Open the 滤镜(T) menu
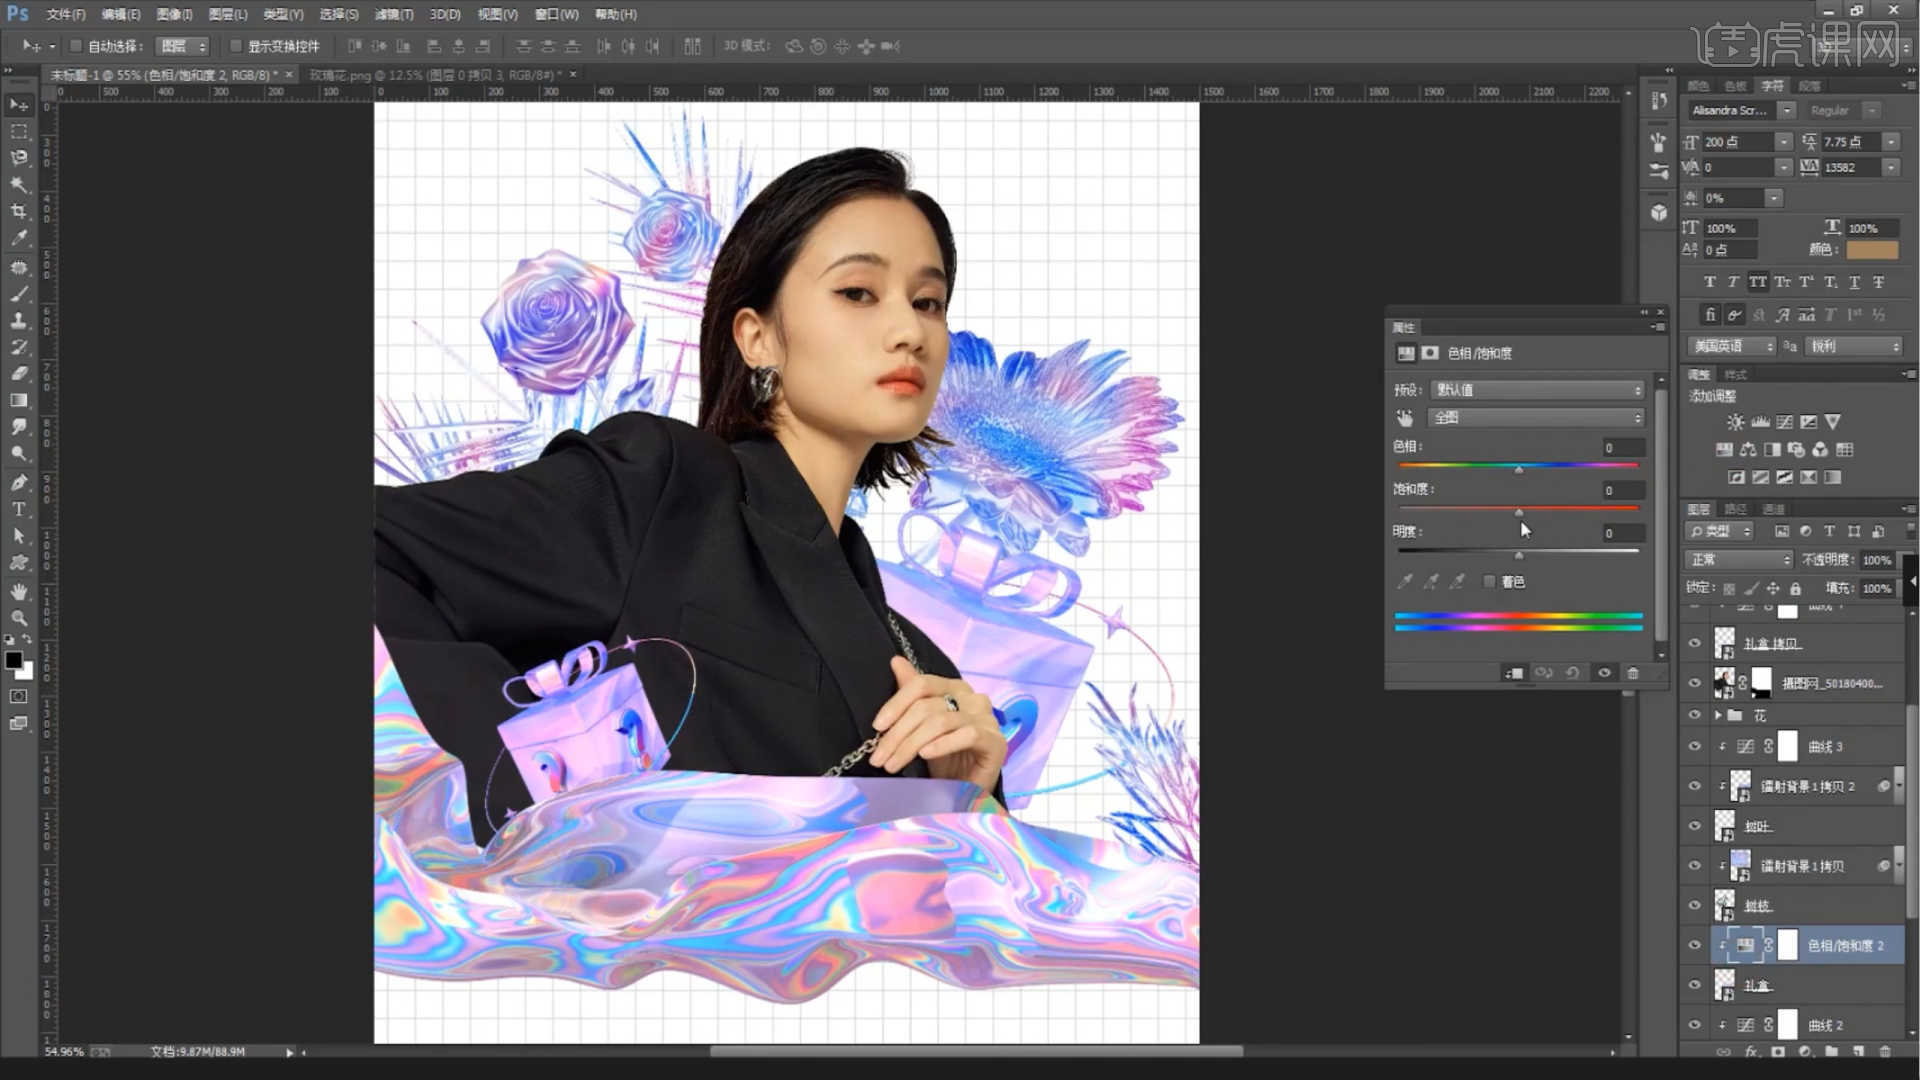 (x=394, y=14)
